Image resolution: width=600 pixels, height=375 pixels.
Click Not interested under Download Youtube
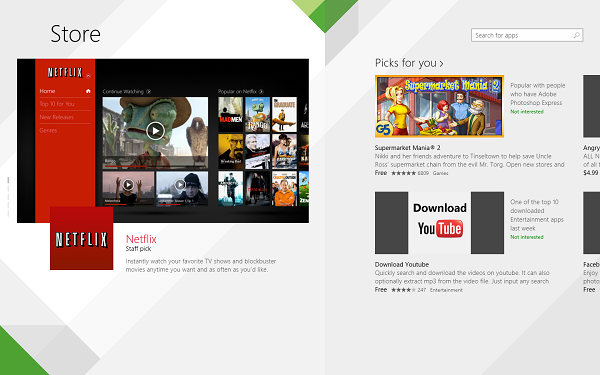pos(527,237)
